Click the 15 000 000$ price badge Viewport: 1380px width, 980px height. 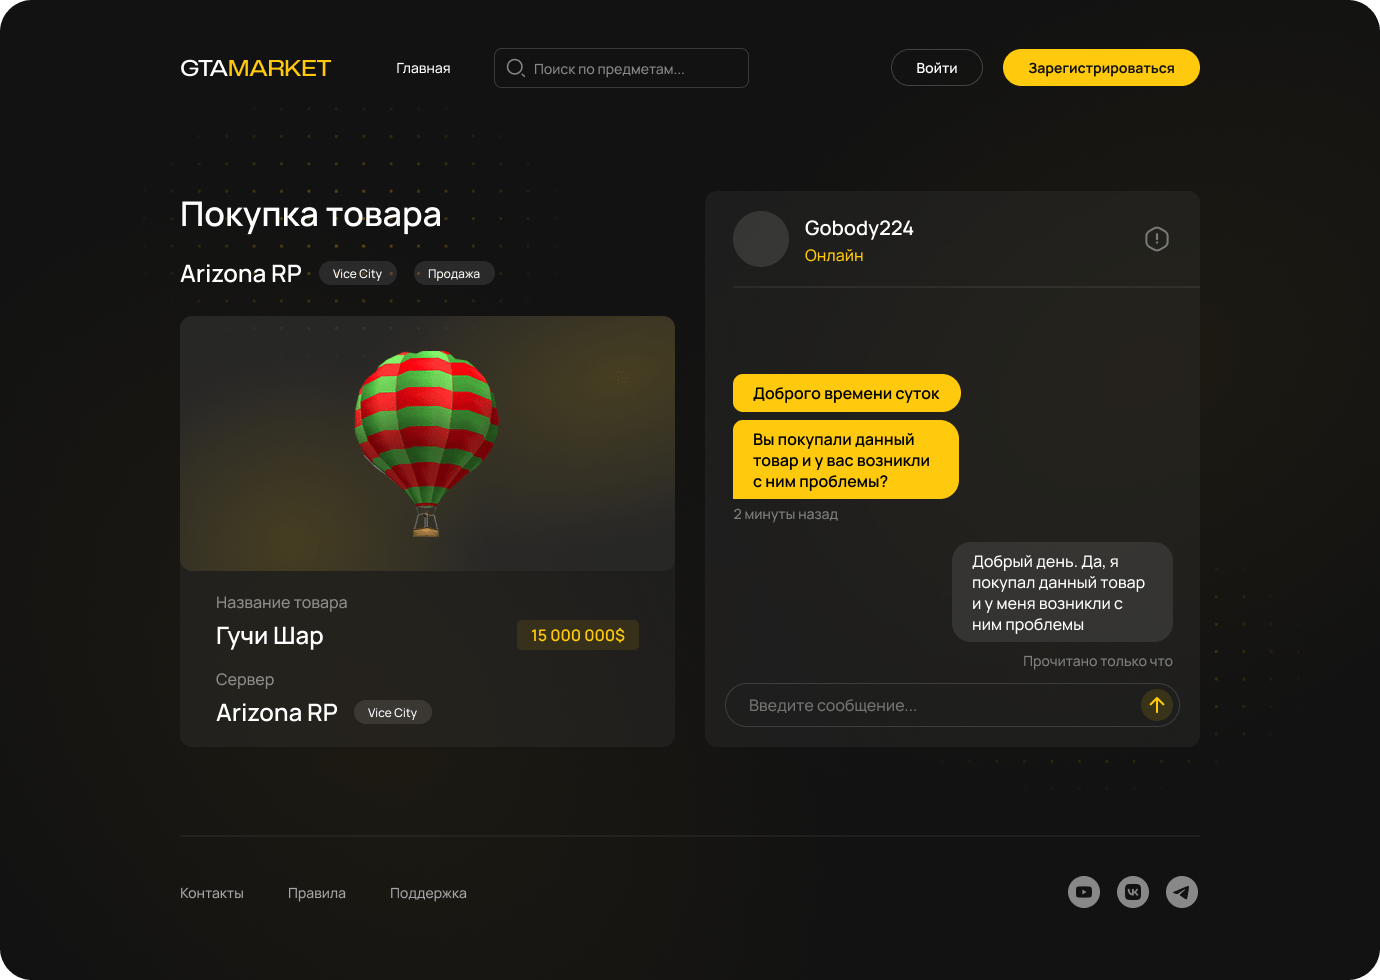click(578, 635)
